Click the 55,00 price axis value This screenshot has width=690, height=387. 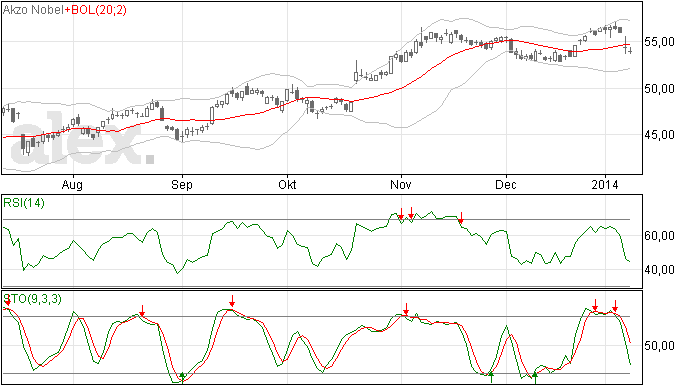[659, 42]
